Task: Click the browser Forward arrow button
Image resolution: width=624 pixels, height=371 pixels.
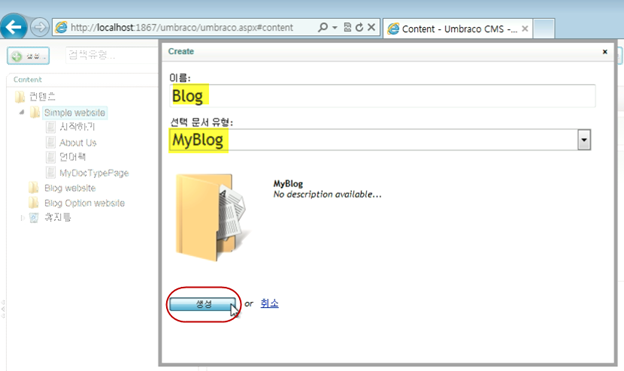Action: [x=39, y=27]
